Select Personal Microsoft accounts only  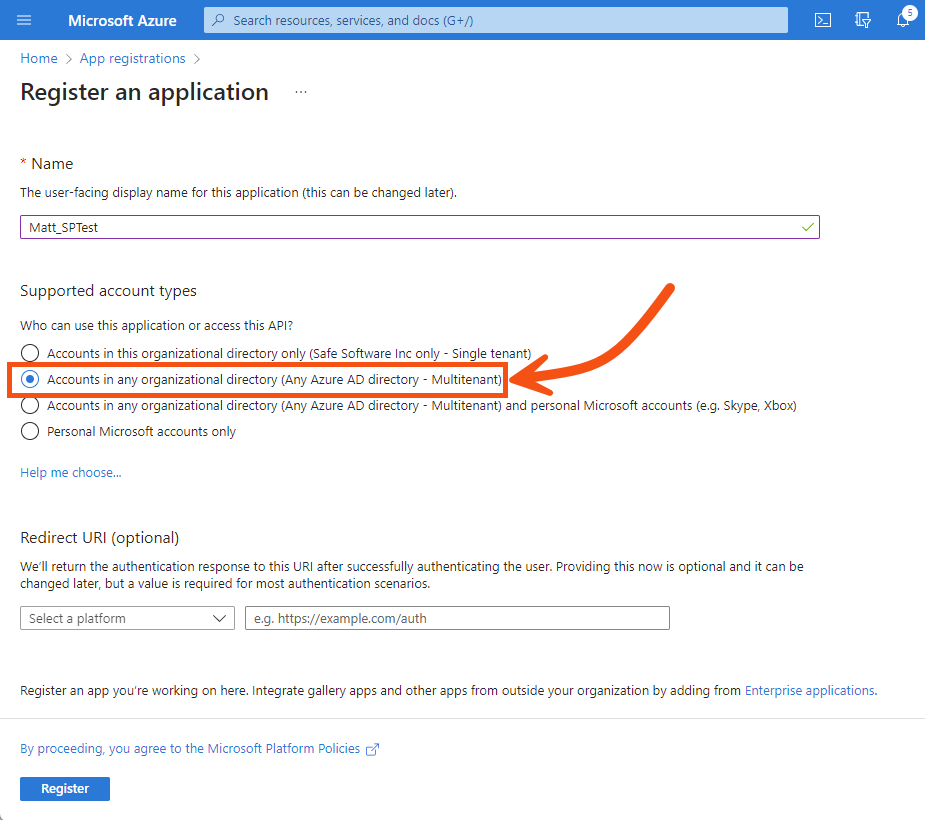click(30, 431)
